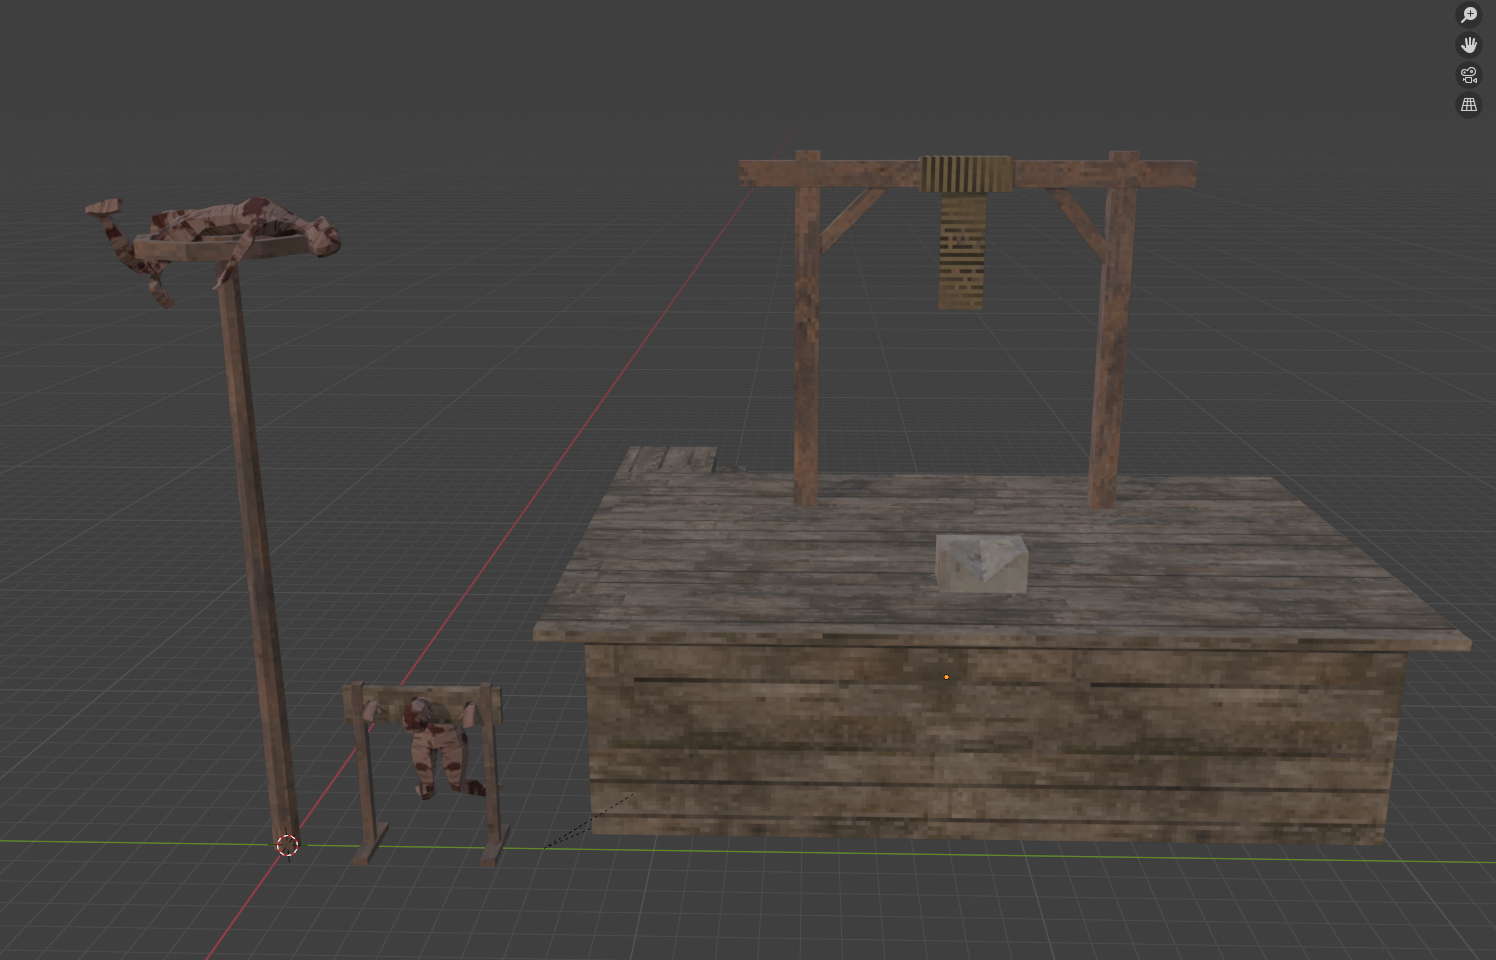
Task: Select the stone block on the platform
Action: 981,564
